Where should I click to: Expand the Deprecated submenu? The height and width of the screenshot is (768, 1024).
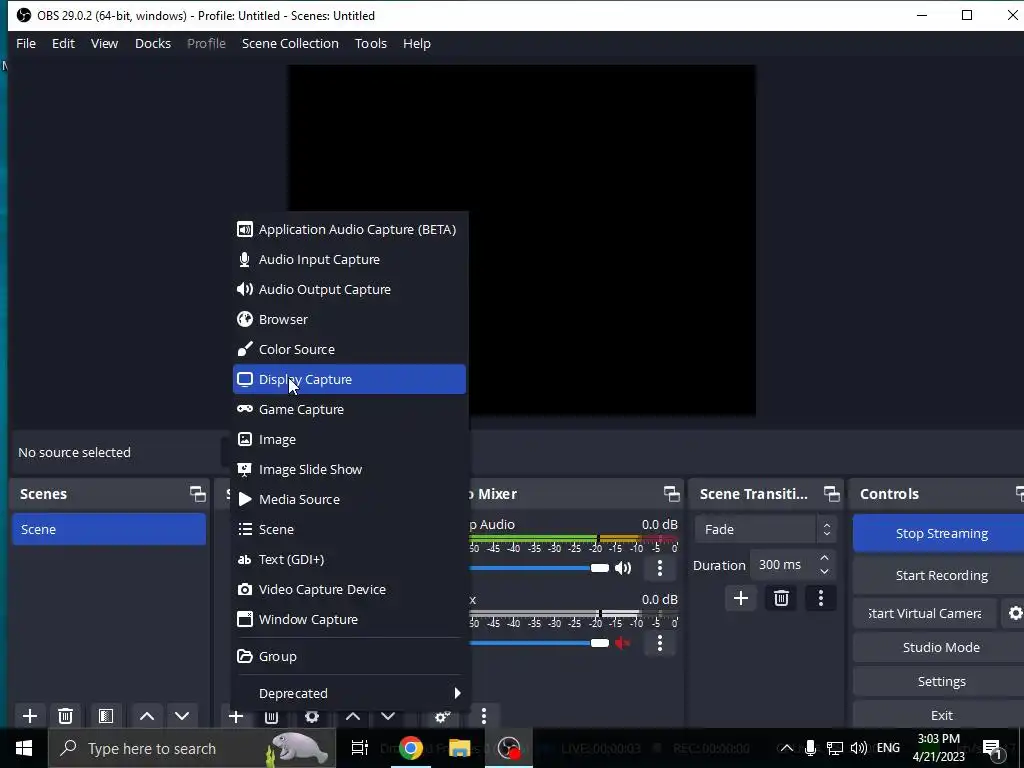349,693
